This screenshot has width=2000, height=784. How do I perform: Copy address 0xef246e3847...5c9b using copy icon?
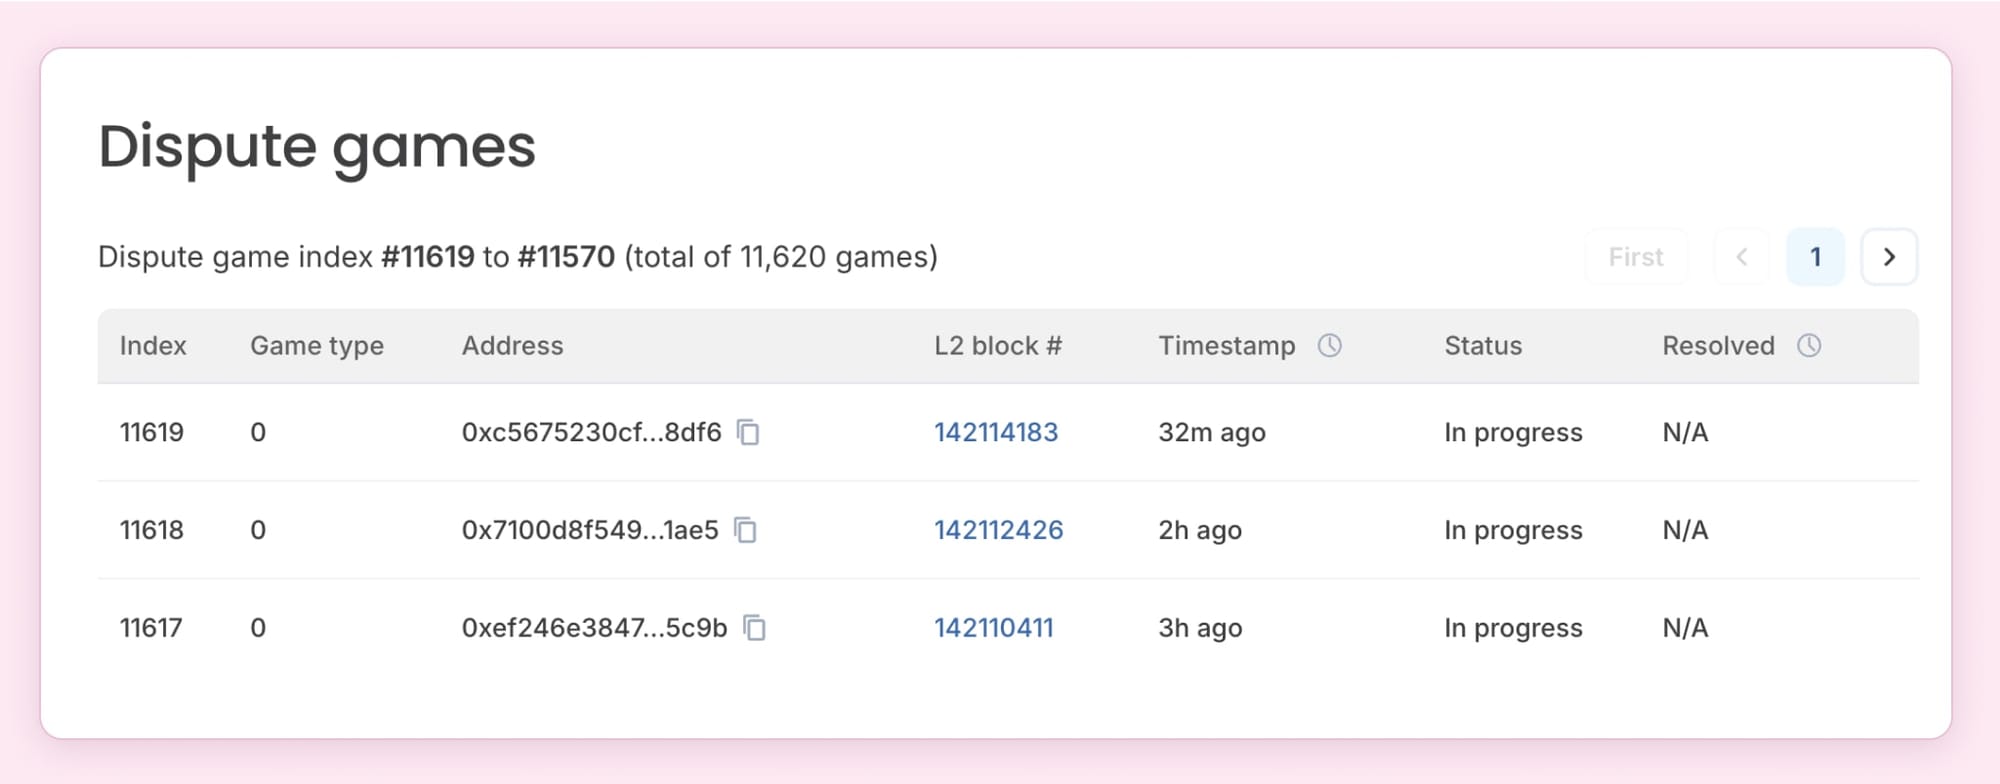(757, 629)
